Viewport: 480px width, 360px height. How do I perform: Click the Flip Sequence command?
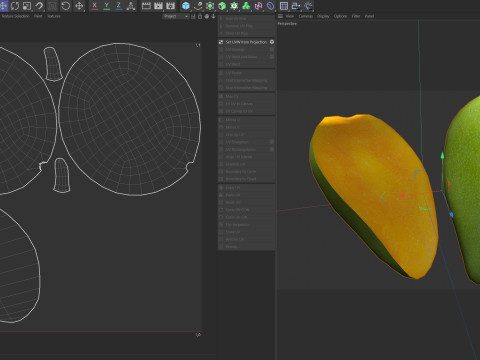246,225
